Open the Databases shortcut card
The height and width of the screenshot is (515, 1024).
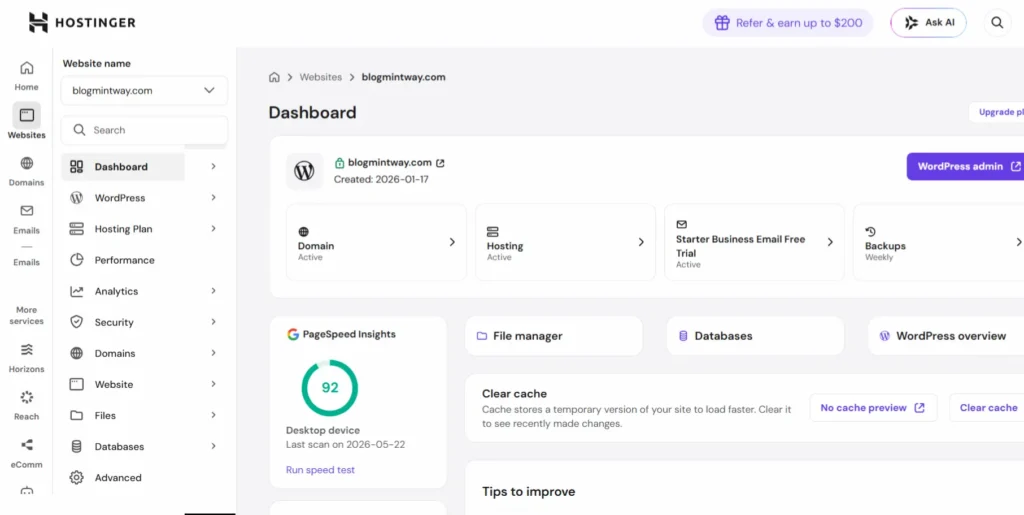click(x=755, y=336)
